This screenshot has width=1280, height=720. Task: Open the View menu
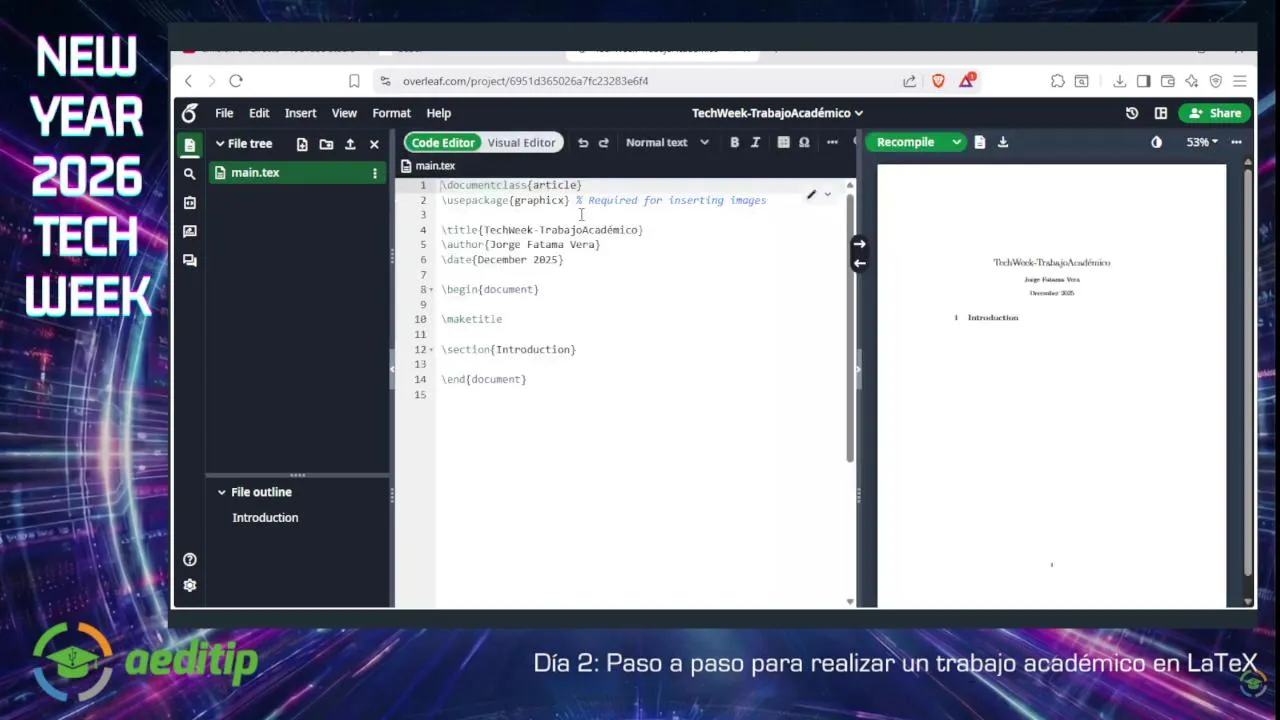tap(344, 113)
